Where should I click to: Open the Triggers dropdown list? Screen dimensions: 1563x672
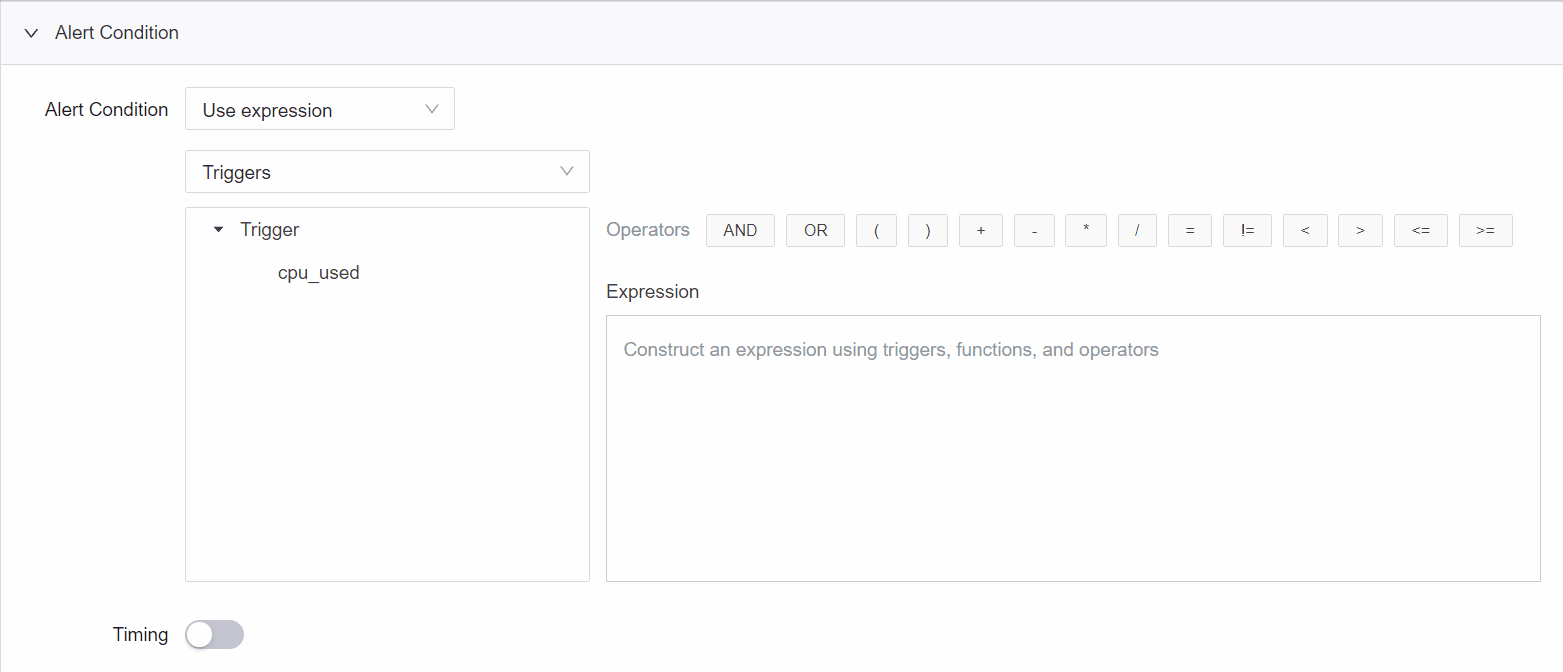coord(387,172)
